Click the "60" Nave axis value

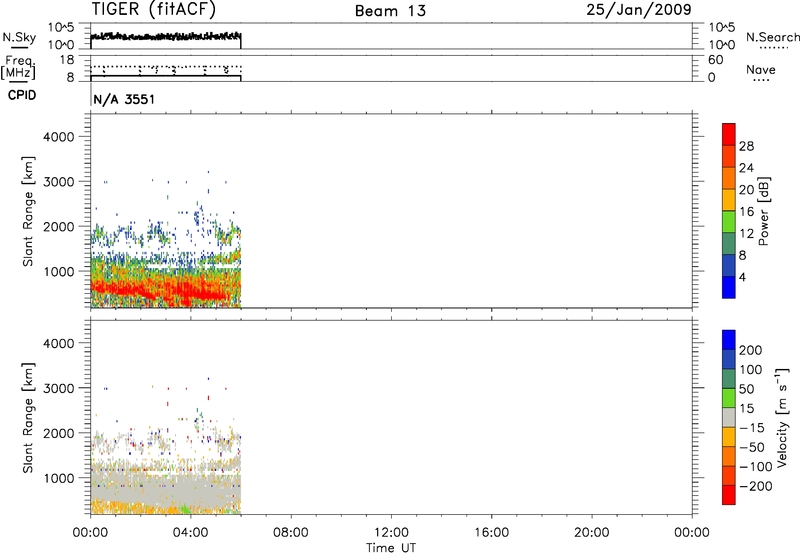click(x=715, y=60)
